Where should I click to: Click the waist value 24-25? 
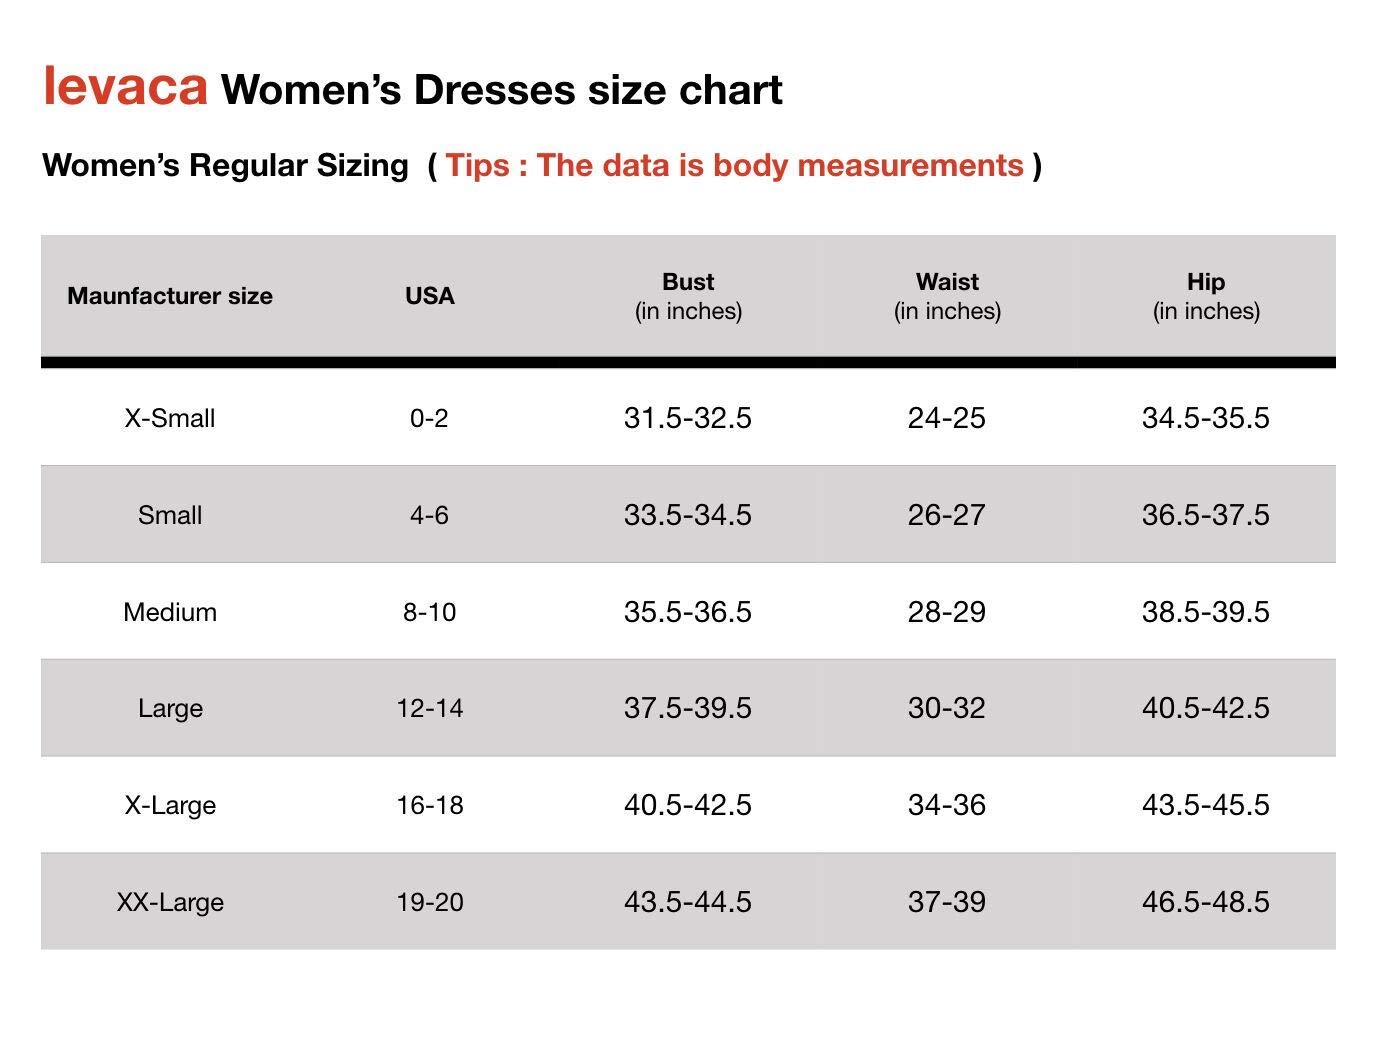(947, 418)
